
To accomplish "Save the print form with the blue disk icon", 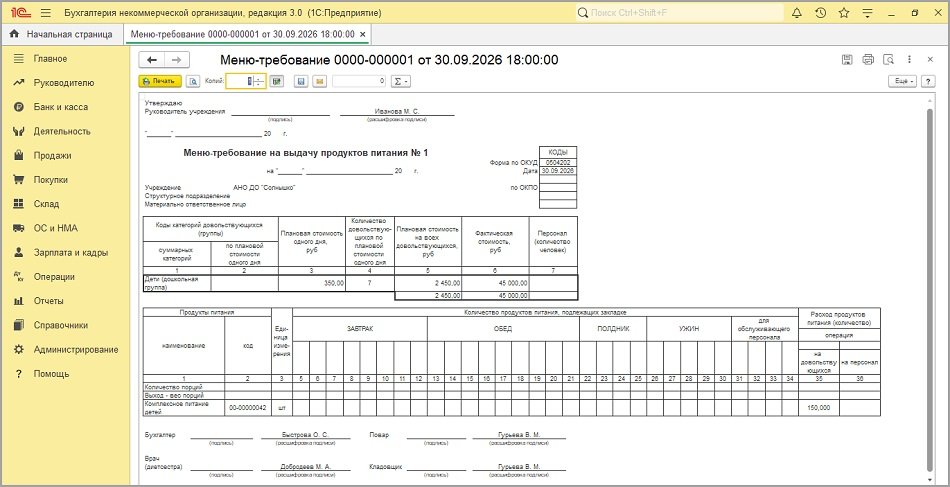I will (x=301, y=81).
